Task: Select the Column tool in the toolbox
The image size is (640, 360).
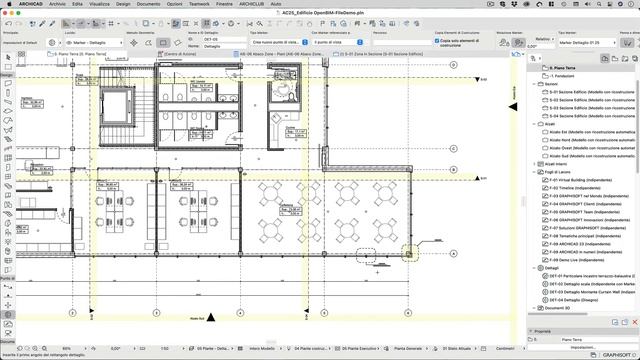Action: (x=8, y=93)
